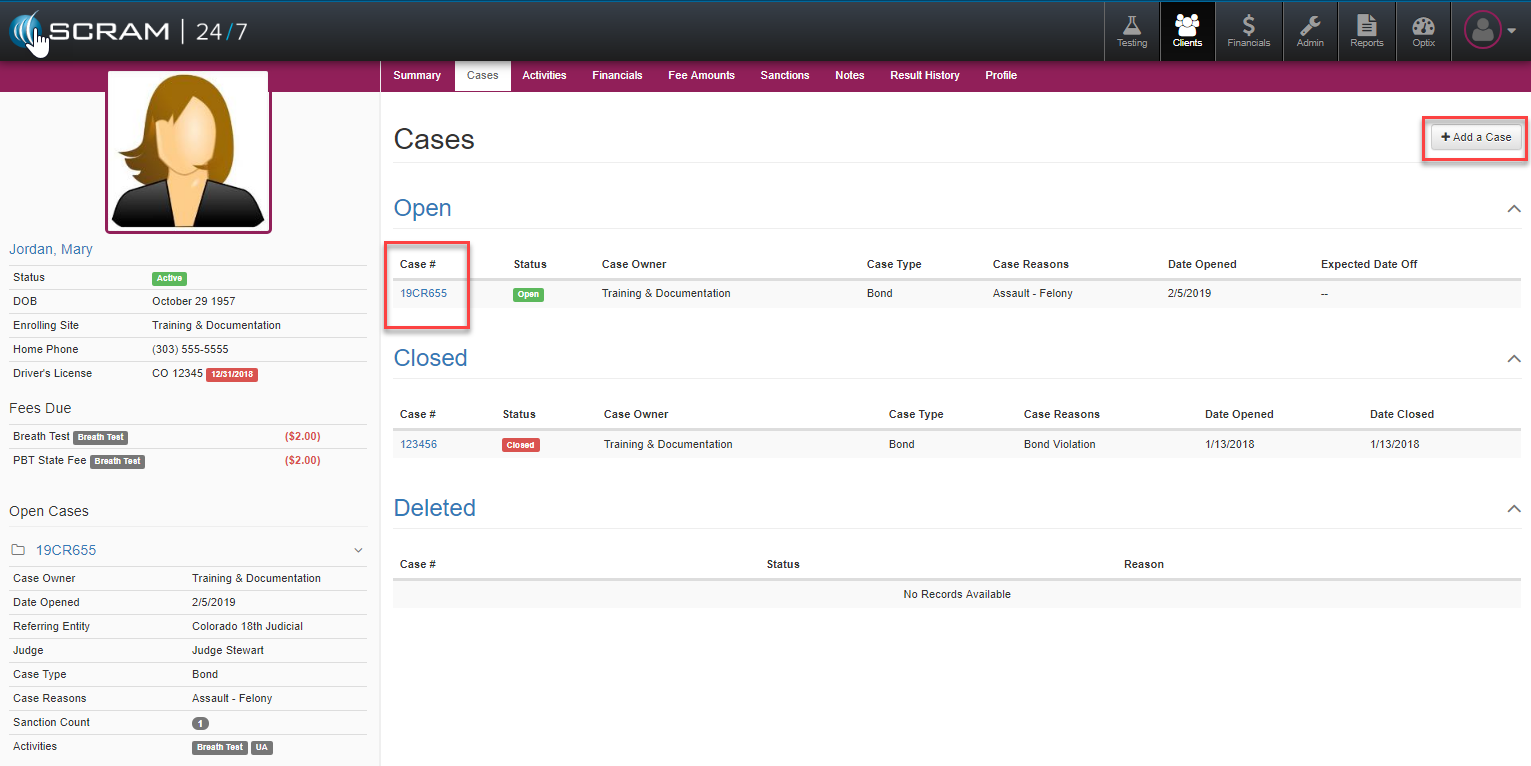Open the Result History tab
Viewport: 1531px width, 766px height.
(924, 76)
